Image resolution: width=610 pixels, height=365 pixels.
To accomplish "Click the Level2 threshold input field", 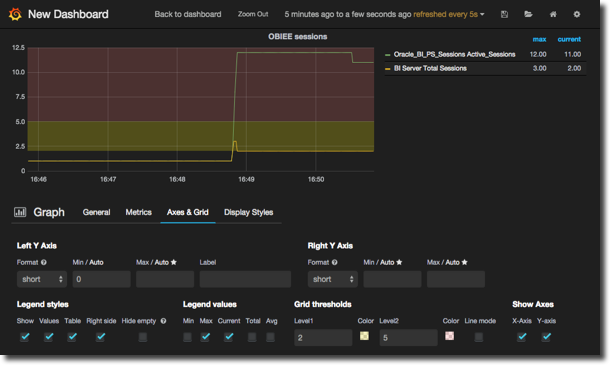I will 408,338.
